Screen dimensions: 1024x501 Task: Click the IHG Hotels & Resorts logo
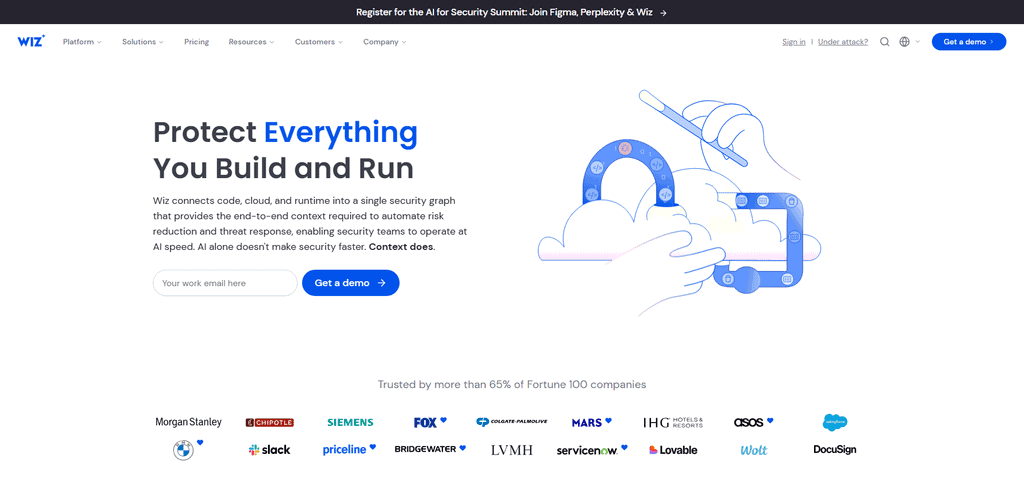(673, 423)
